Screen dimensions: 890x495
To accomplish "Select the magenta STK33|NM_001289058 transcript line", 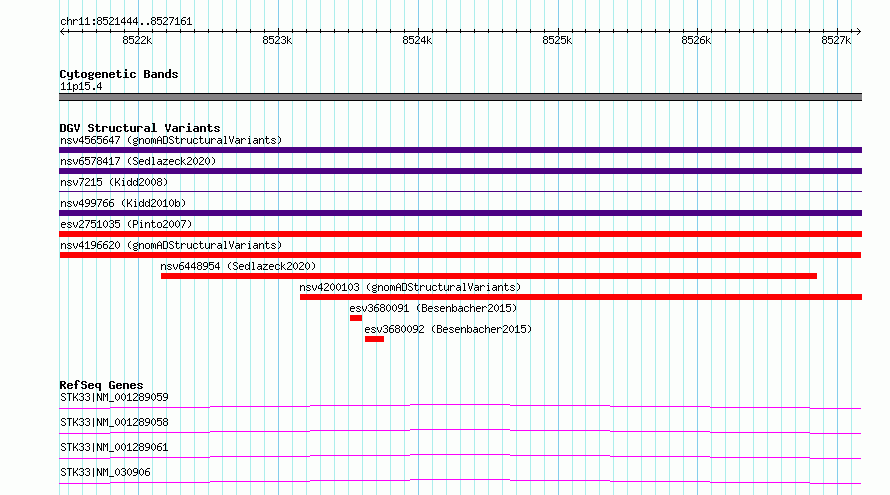I will (x=460, y=431).
